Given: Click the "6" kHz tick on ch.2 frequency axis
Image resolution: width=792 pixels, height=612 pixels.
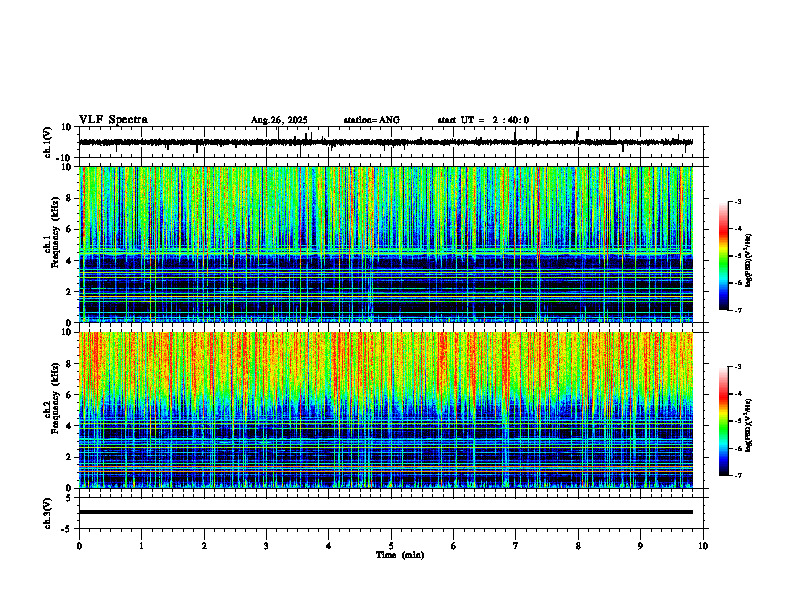Looking at the screenshot, I should pyautogui.click(x=70, y=395).
